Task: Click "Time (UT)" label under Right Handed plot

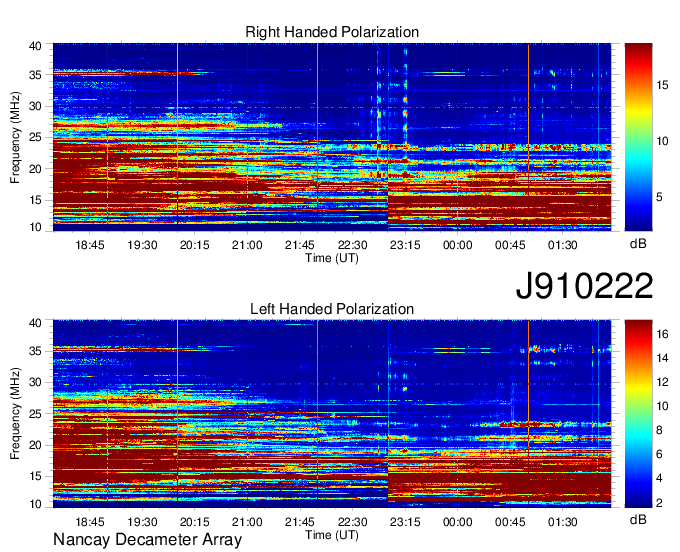Action: coord(332,258)
